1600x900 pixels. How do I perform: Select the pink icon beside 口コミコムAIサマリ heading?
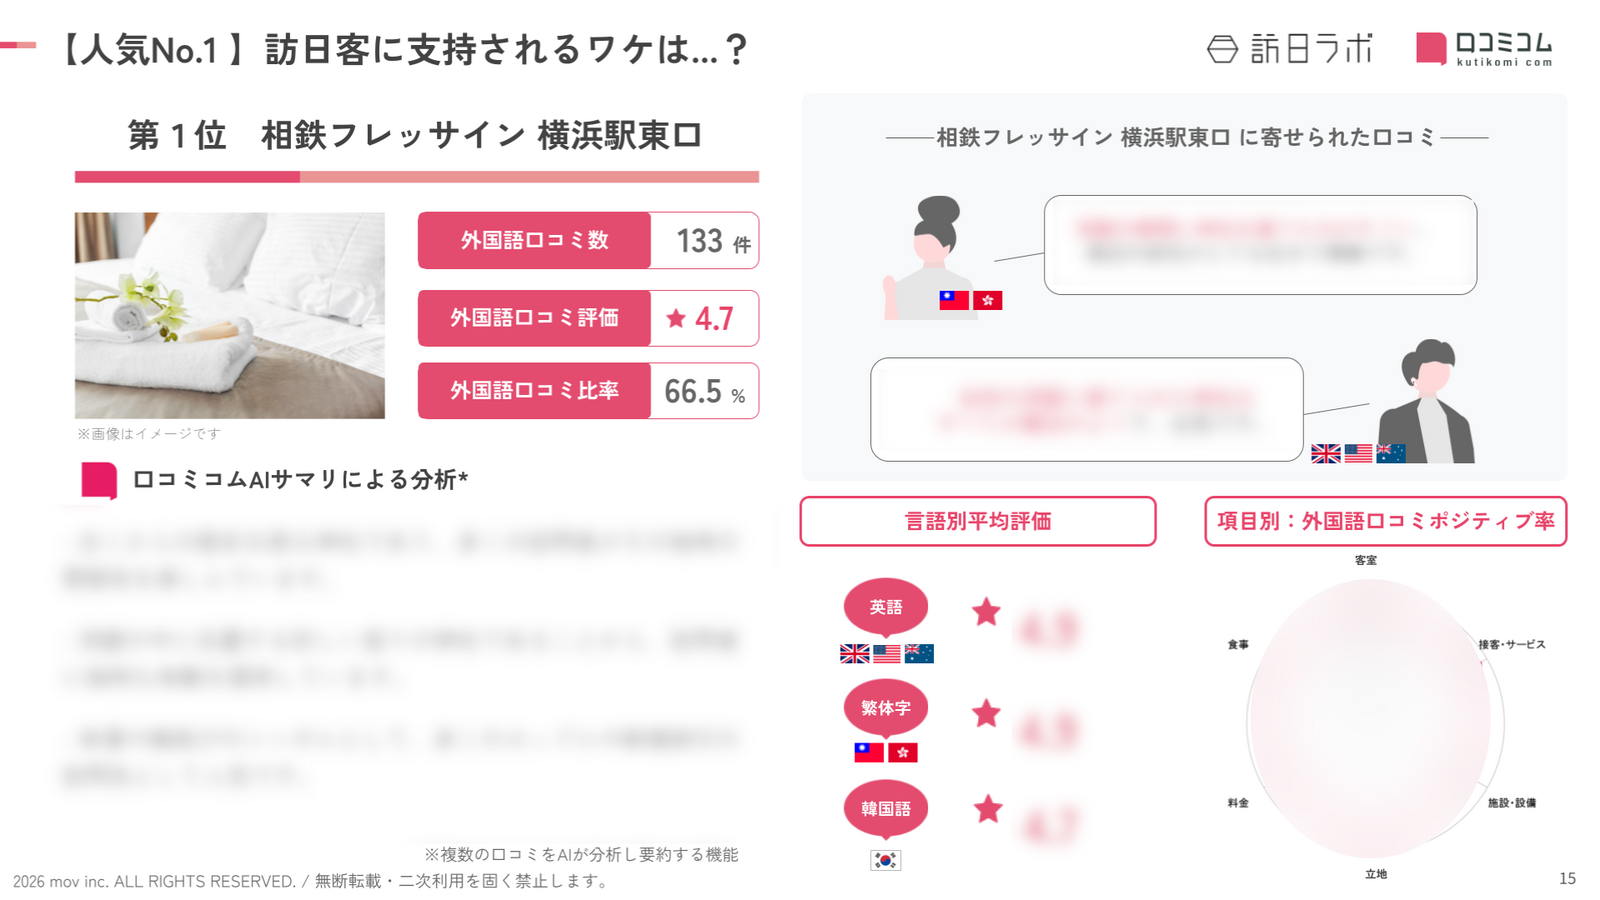pos(99,480)
